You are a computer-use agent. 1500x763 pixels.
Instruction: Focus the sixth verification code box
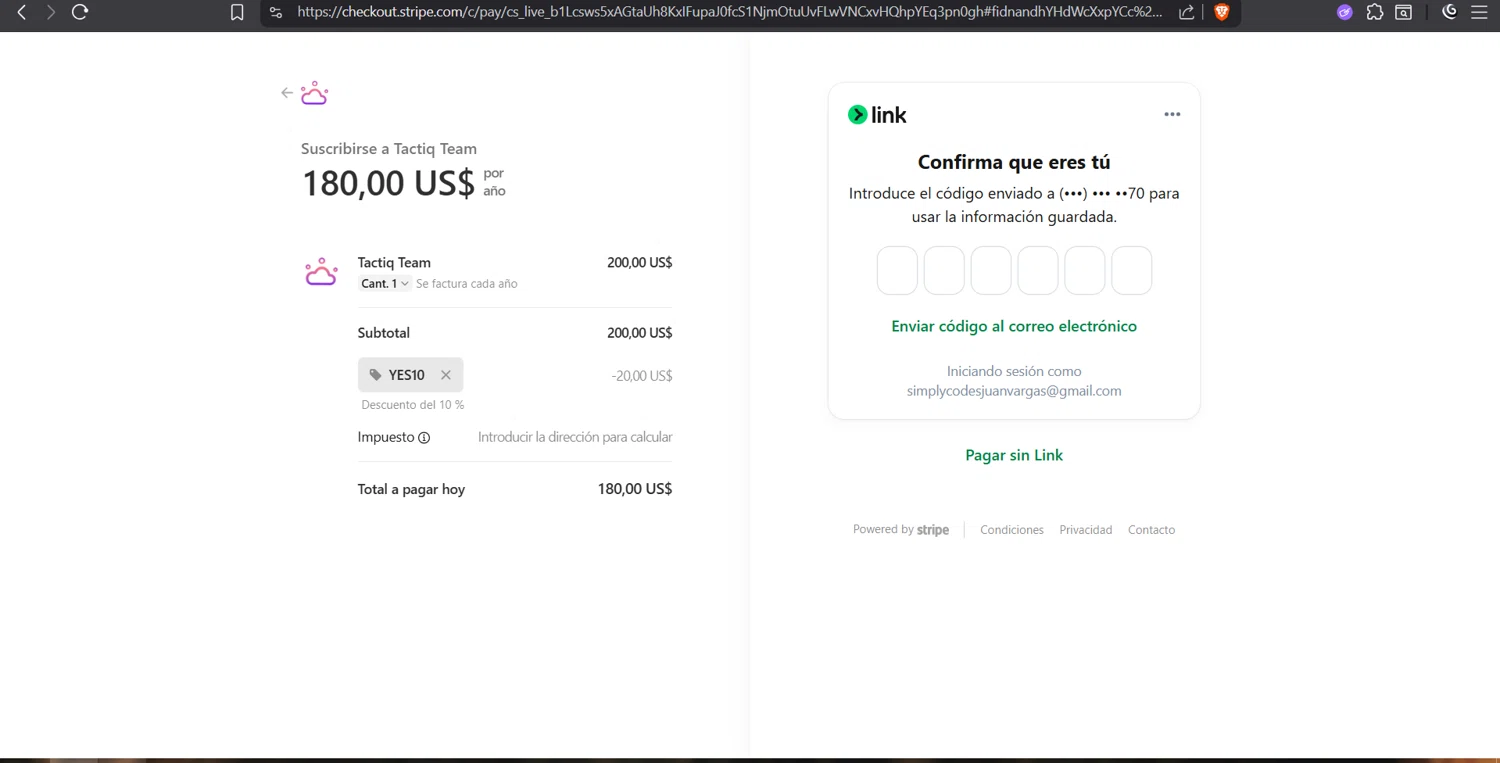coord(1132,271)
